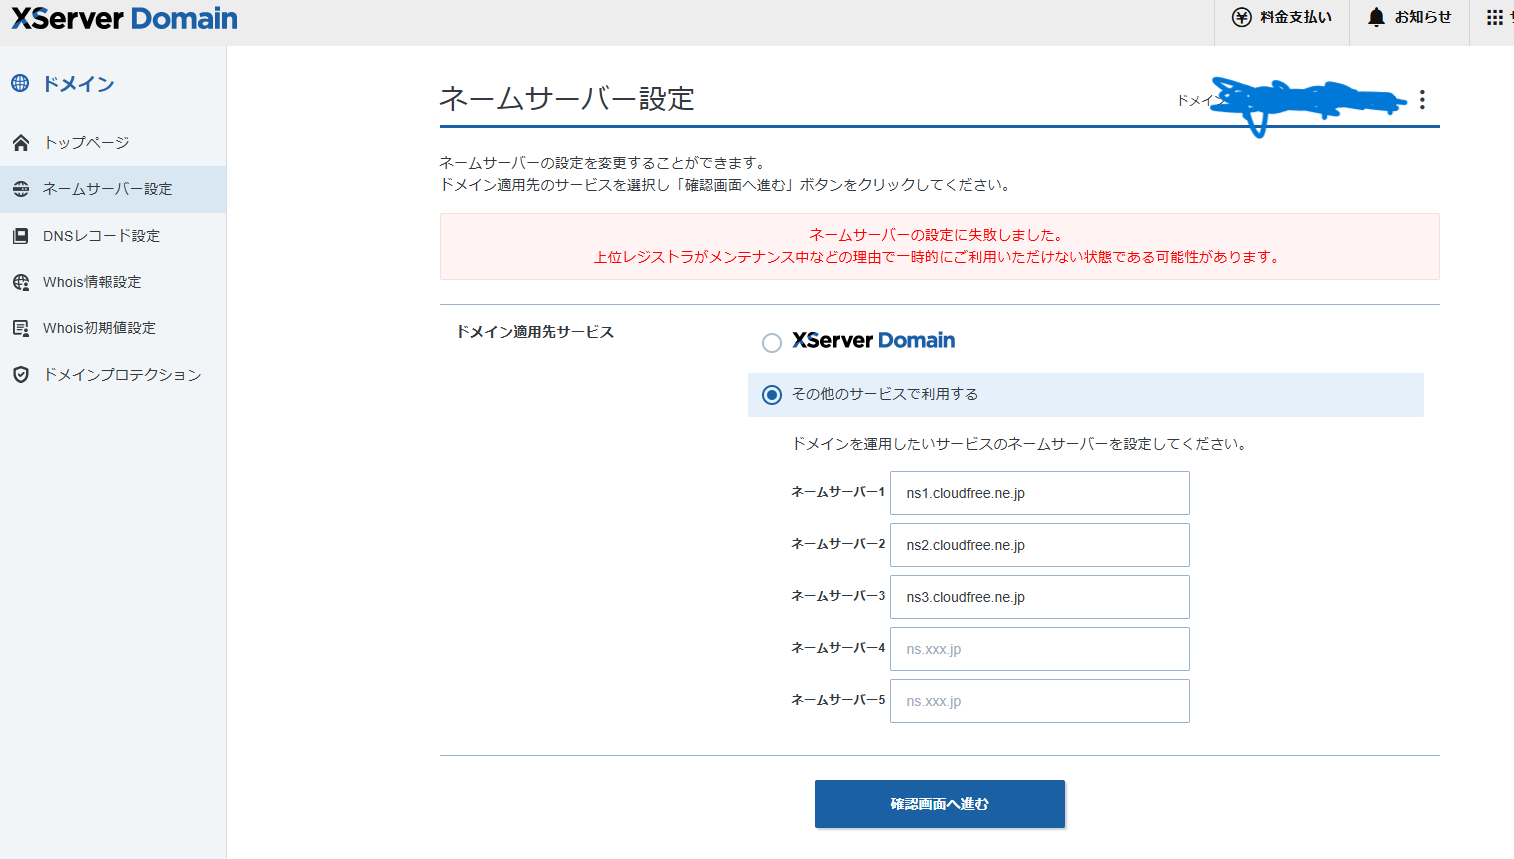Click the Whois初期値設定 list icon

(x=21, y=328)
